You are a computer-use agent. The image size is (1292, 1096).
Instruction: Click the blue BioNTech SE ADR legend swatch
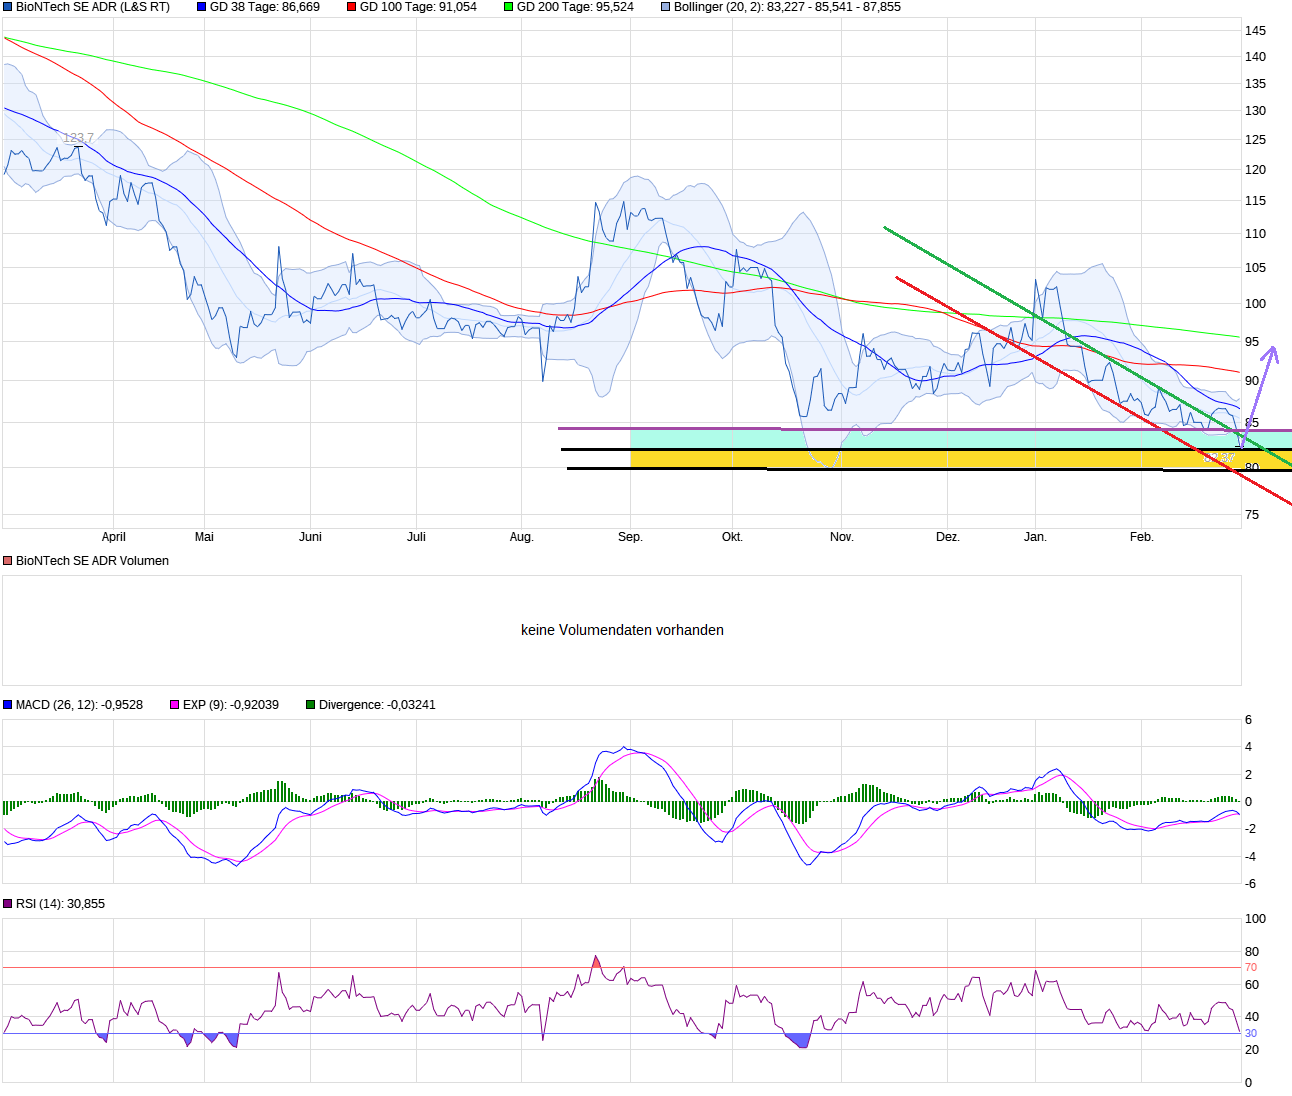[8, 7]
